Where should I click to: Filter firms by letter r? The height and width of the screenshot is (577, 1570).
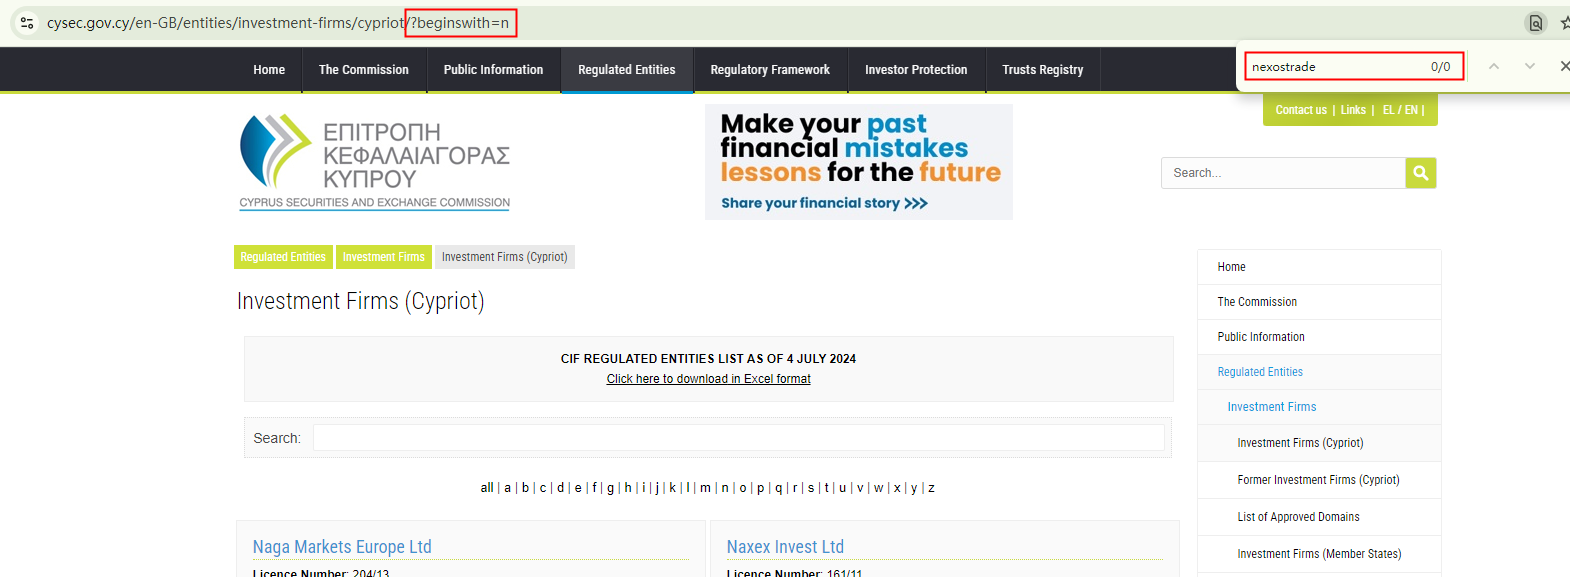pos(795,488)
